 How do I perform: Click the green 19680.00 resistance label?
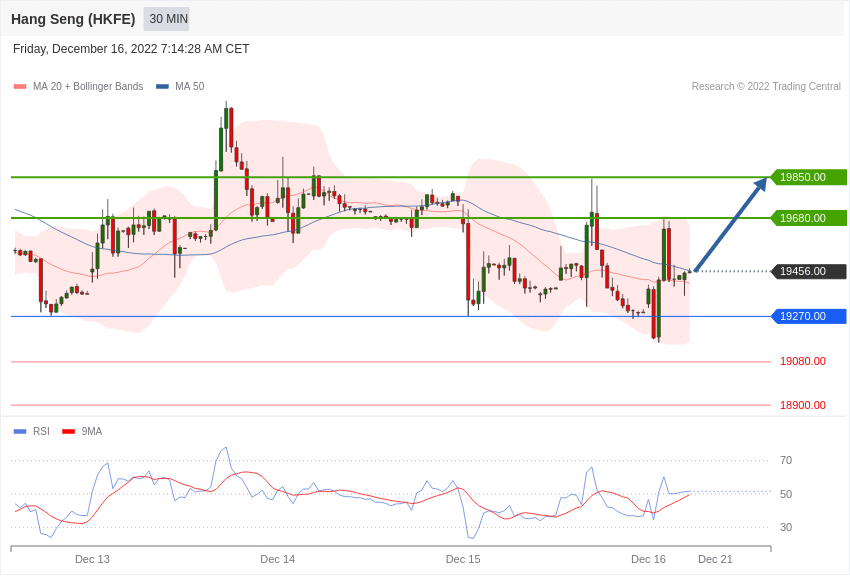806,217
